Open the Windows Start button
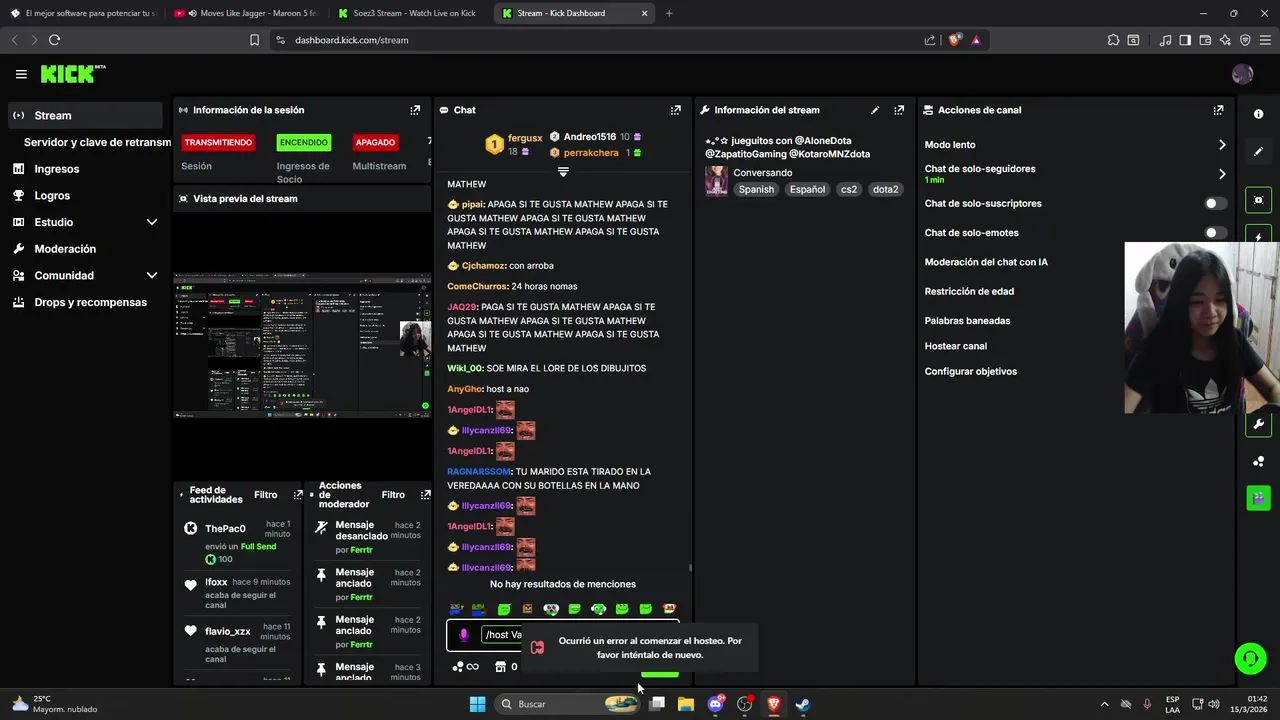The width and height of the screenshot is (1280, 720). pos(477,704)
